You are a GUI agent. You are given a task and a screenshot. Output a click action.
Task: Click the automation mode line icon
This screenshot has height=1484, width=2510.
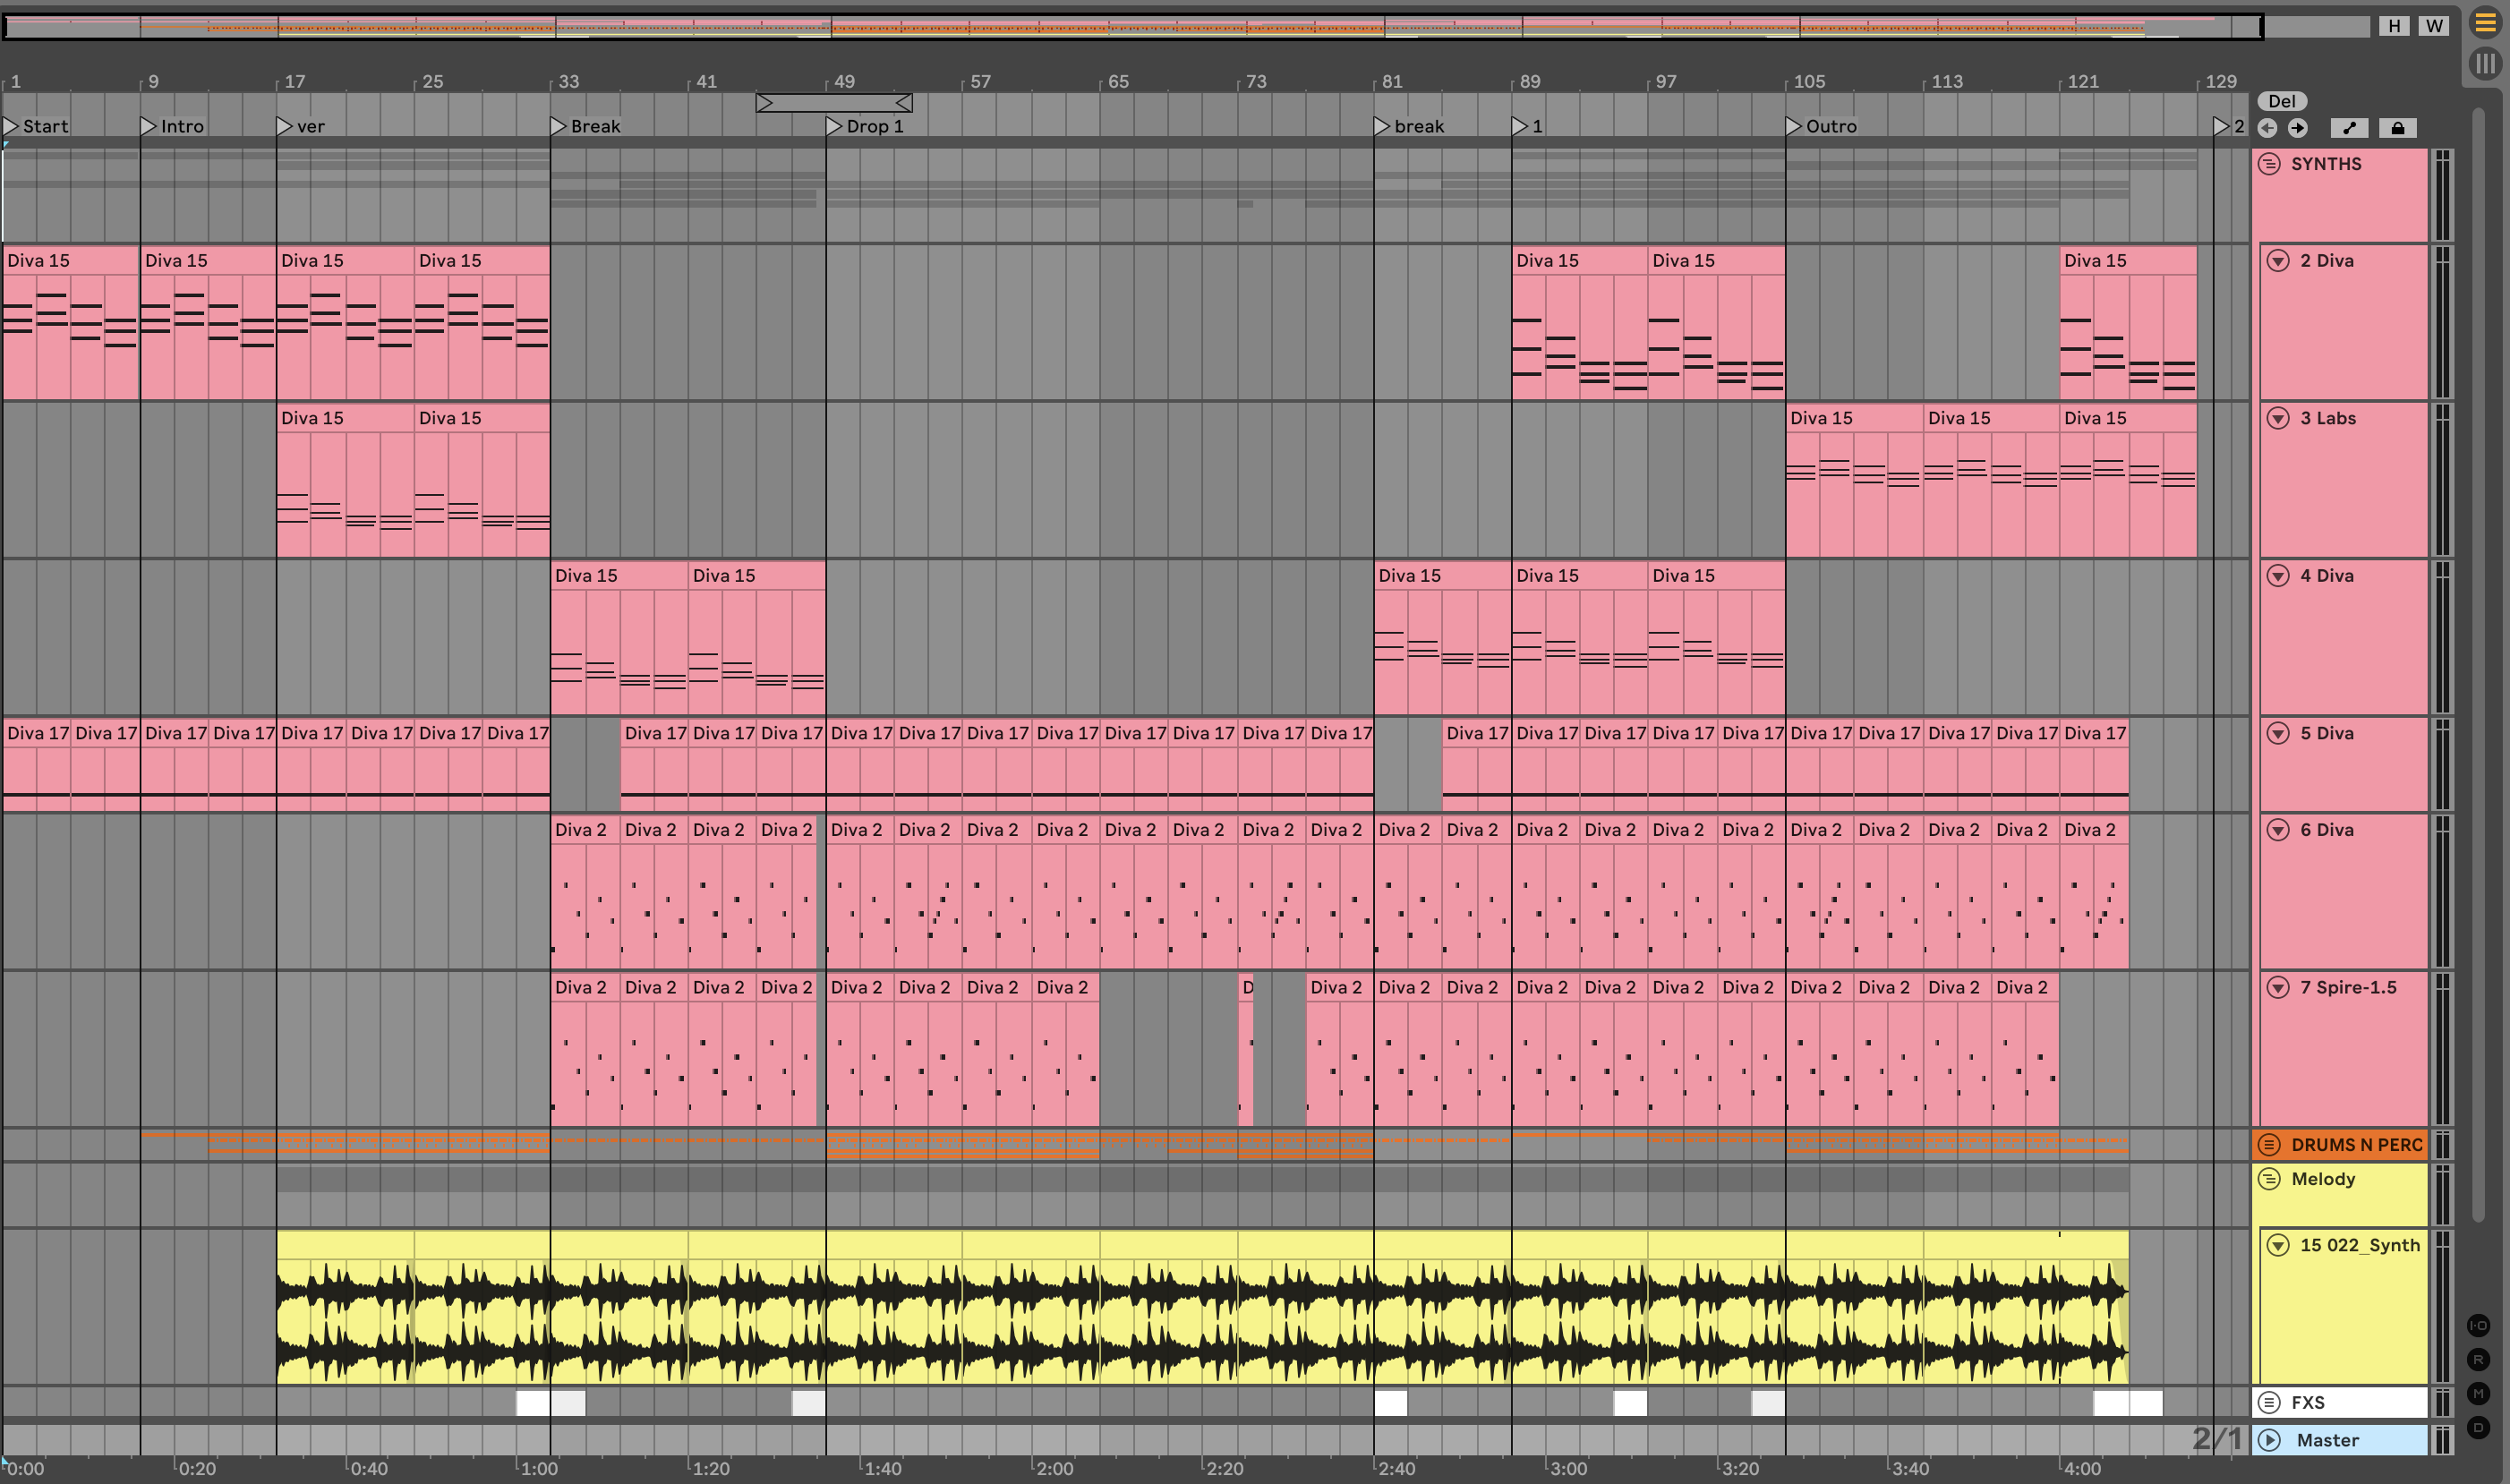point(2349,128)
